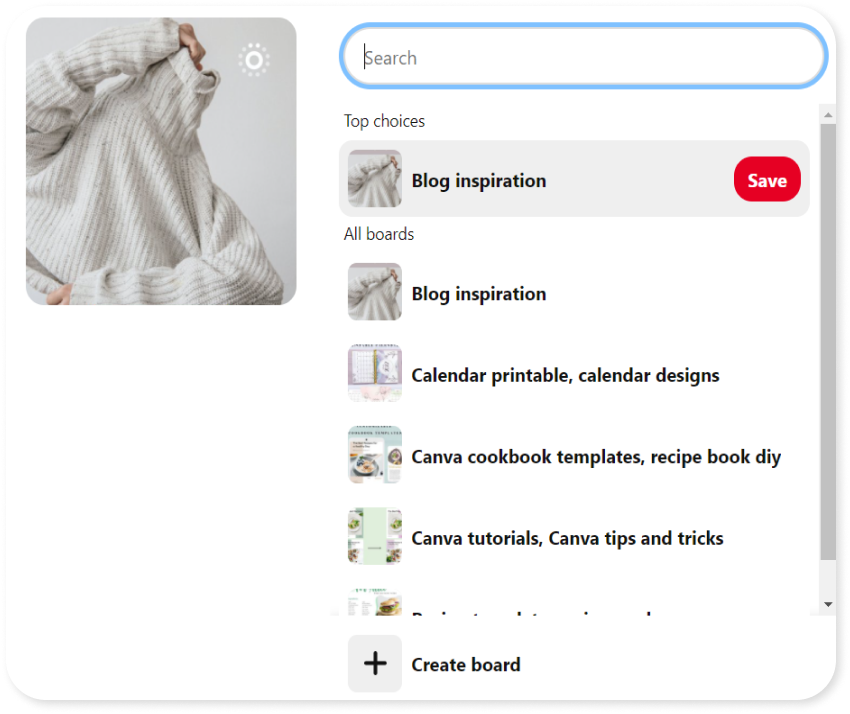Click the board list scrollbar thumb

828,342
